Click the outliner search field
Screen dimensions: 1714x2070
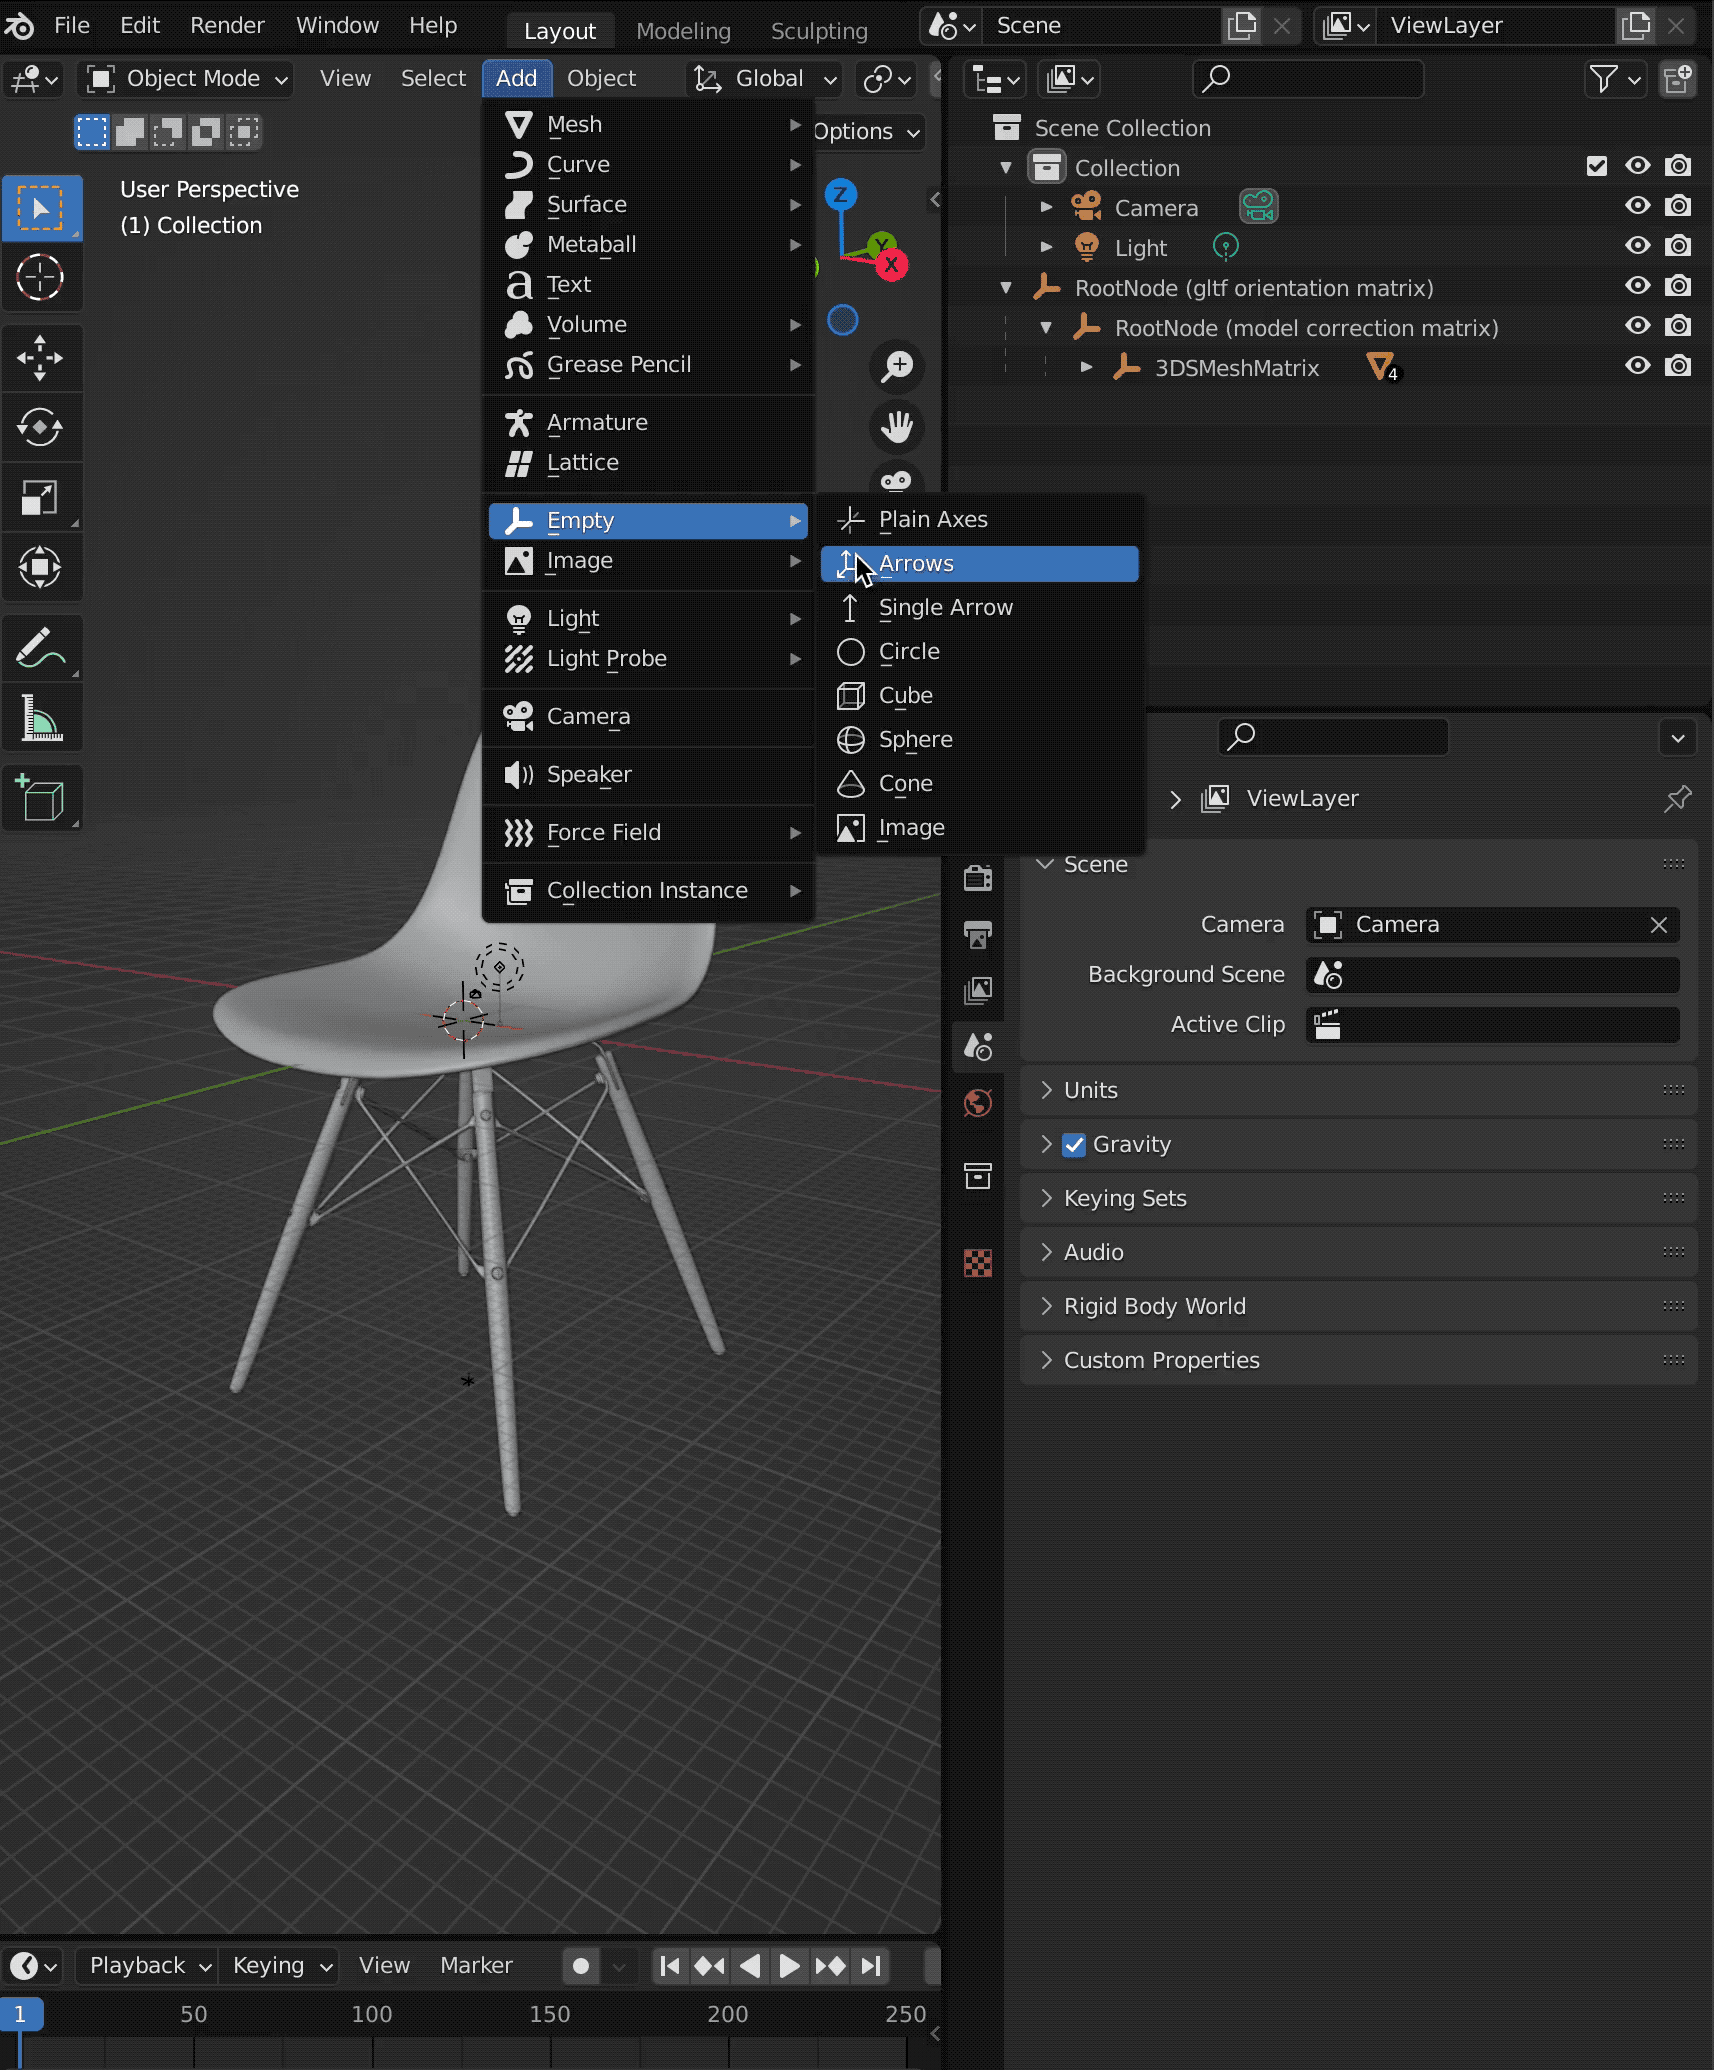pos(1308,78)
